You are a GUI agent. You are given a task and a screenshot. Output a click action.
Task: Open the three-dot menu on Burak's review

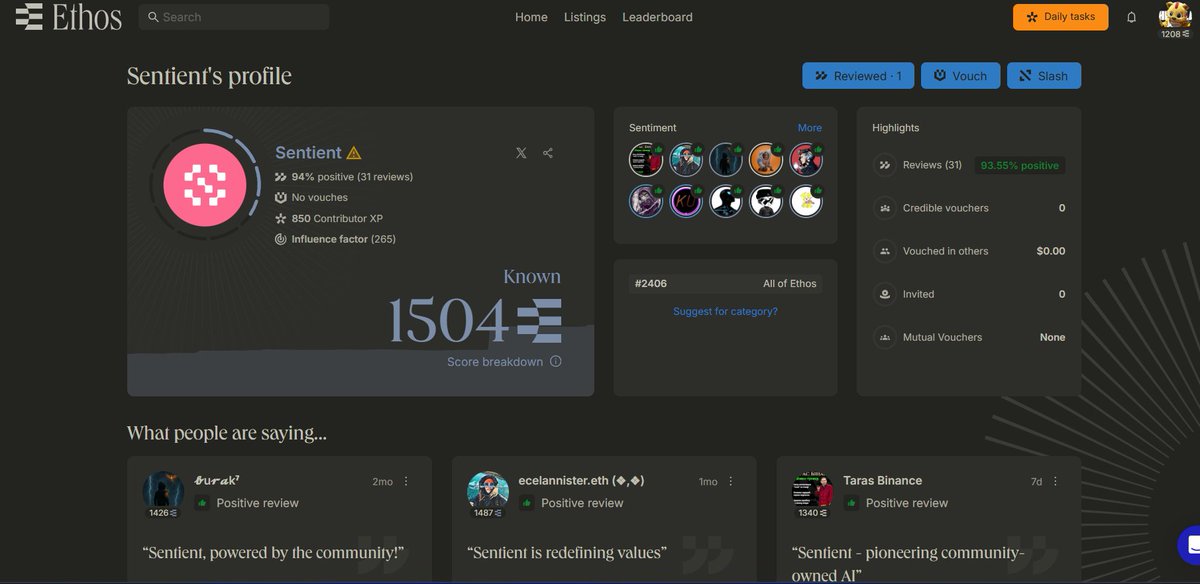405,480
